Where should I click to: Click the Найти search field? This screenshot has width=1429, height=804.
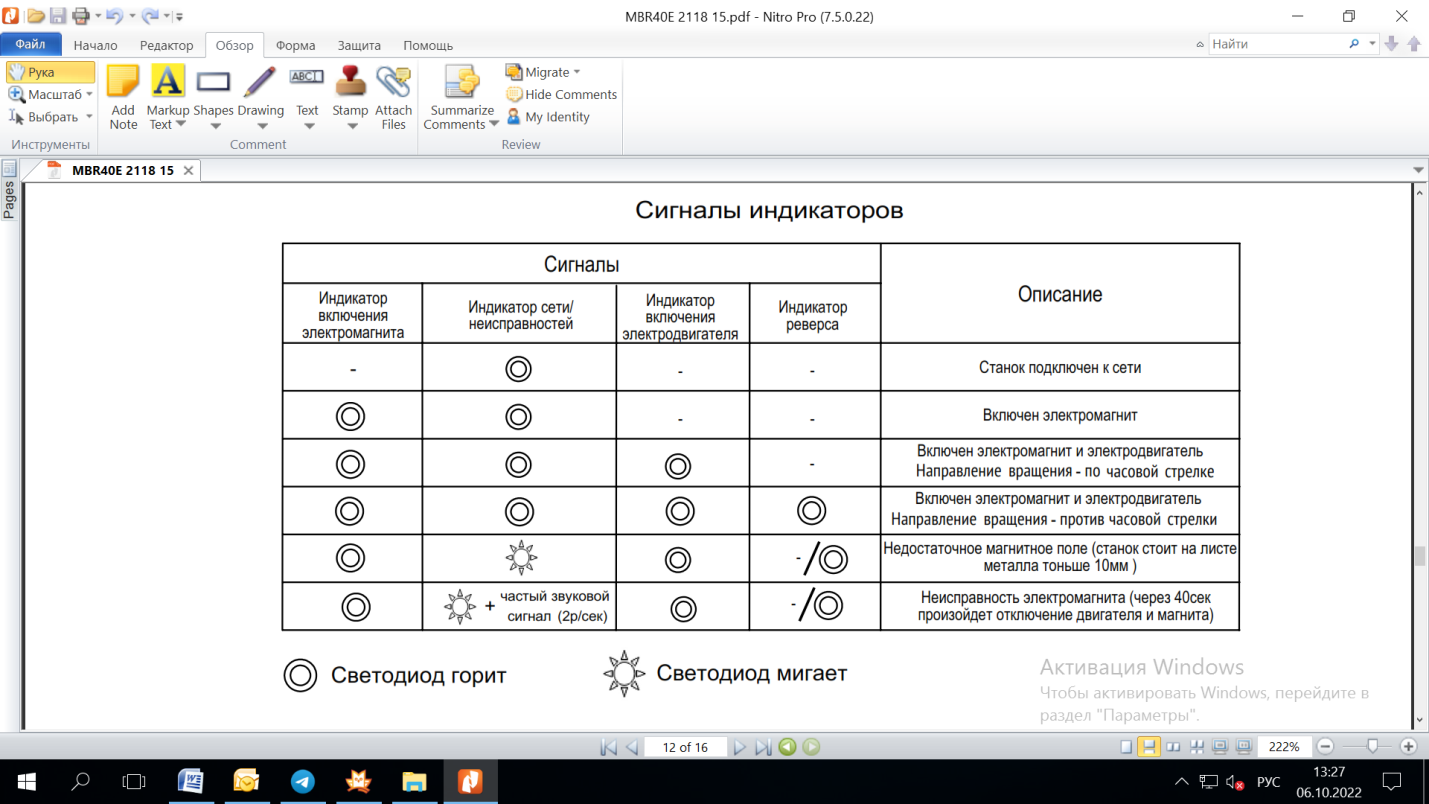coord(1277,44)
